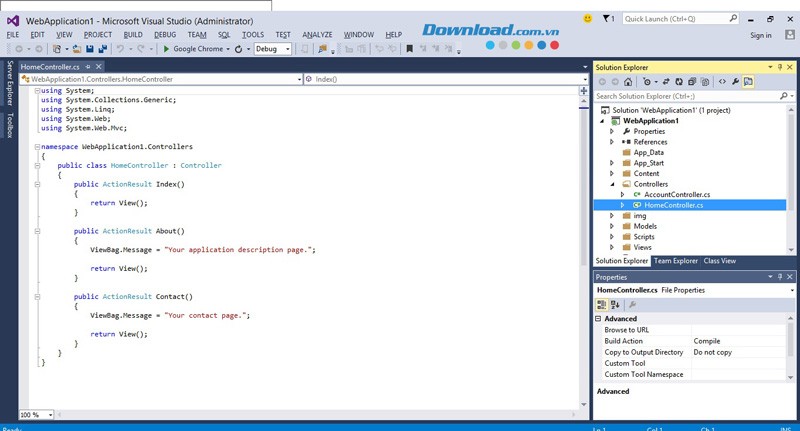Refresh Solution Explorer using the circular arrows icon
The height and width of the screenshot is (431, 800).
679,82
